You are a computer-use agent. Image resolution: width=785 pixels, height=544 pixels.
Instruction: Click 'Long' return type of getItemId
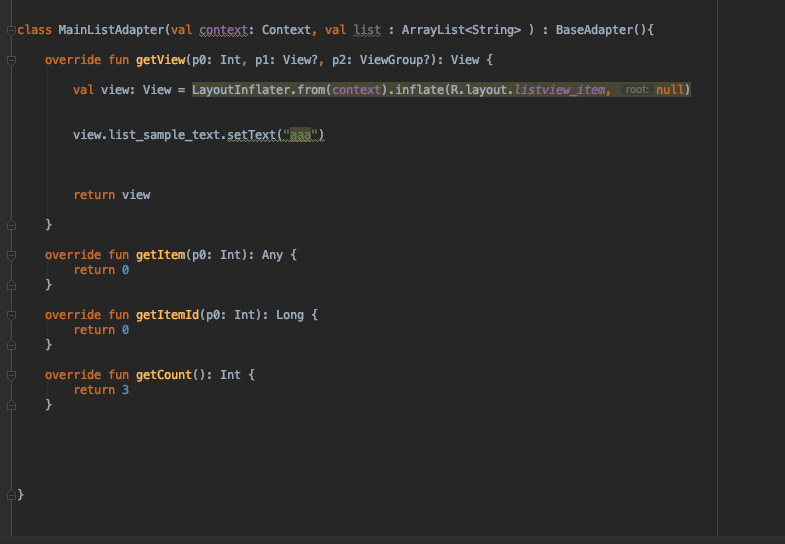coord(290,315)
